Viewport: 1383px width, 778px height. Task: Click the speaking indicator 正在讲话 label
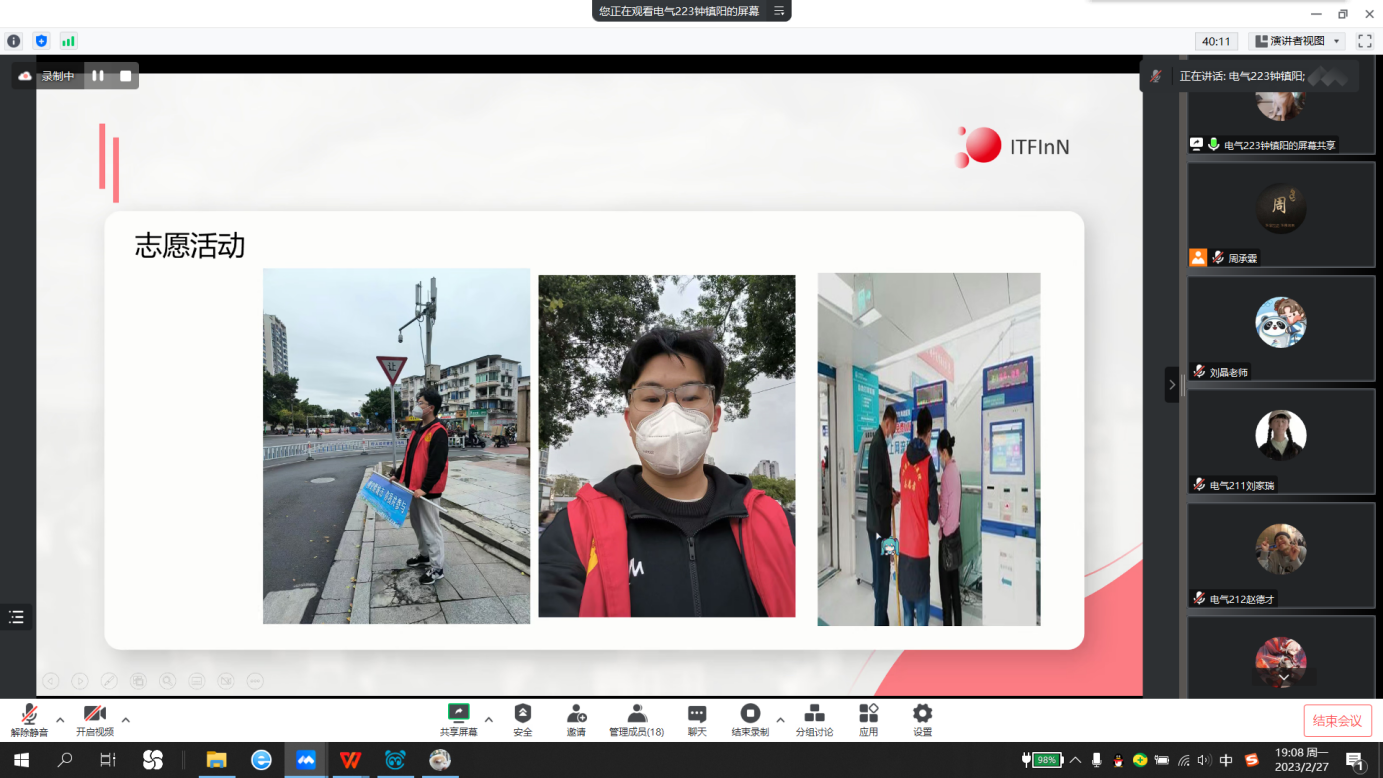pos(1241,76)
